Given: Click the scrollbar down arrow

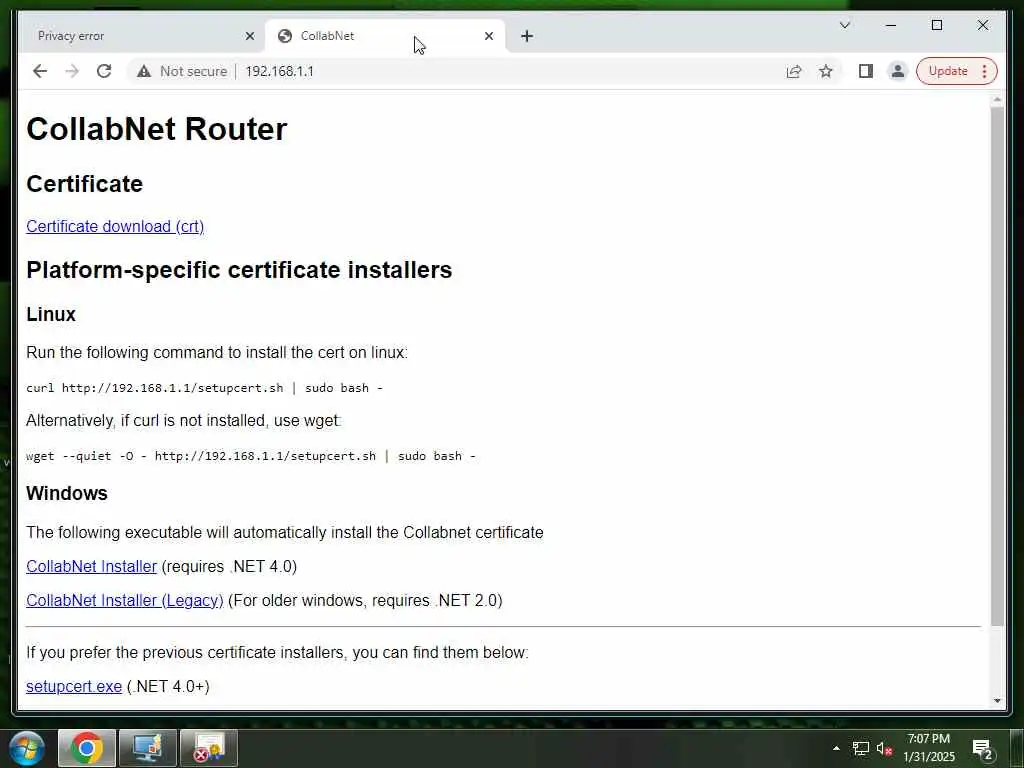Looking at the screenshot, I should (997, 700).
